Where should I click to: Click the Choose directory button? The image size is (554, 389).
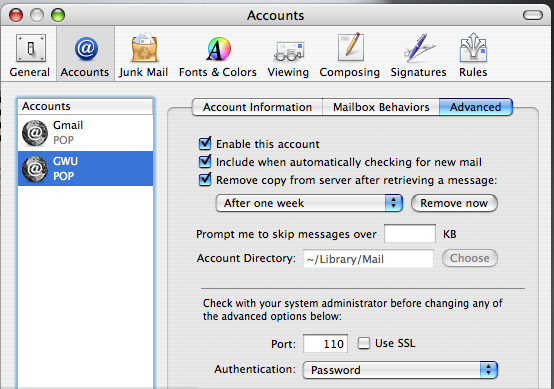[470, 258]
